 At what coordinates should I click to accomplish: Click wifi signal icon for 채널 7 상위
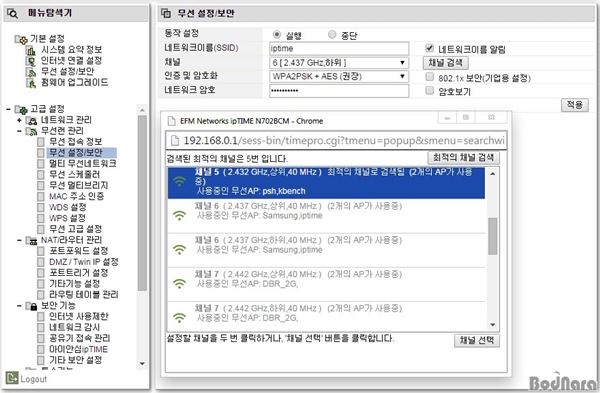179,284
